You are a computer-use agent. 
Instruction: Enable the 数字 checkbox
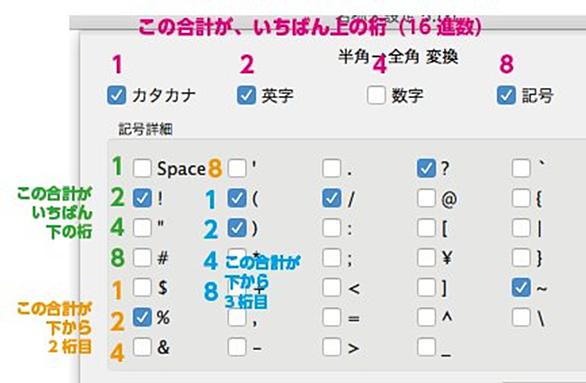(x=376, y=95)
